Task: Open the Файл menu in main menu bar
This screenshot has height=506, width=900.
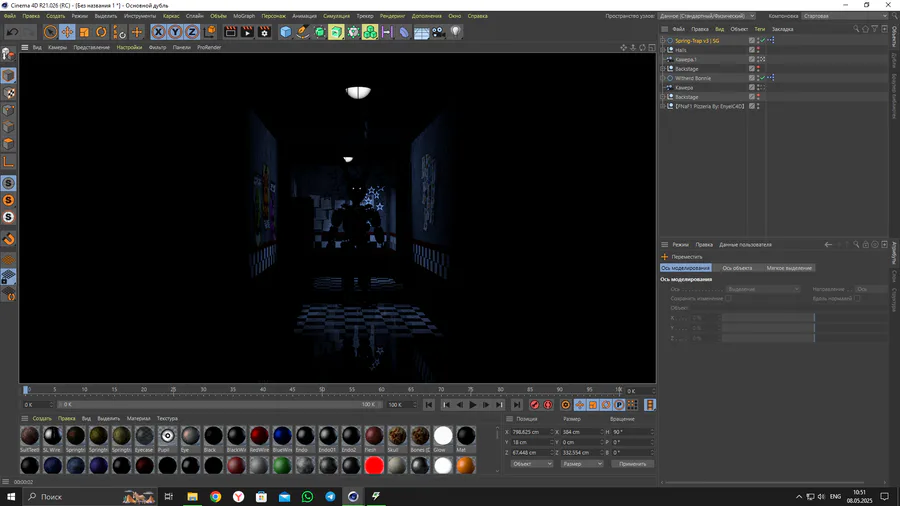Action: (10, 16)
